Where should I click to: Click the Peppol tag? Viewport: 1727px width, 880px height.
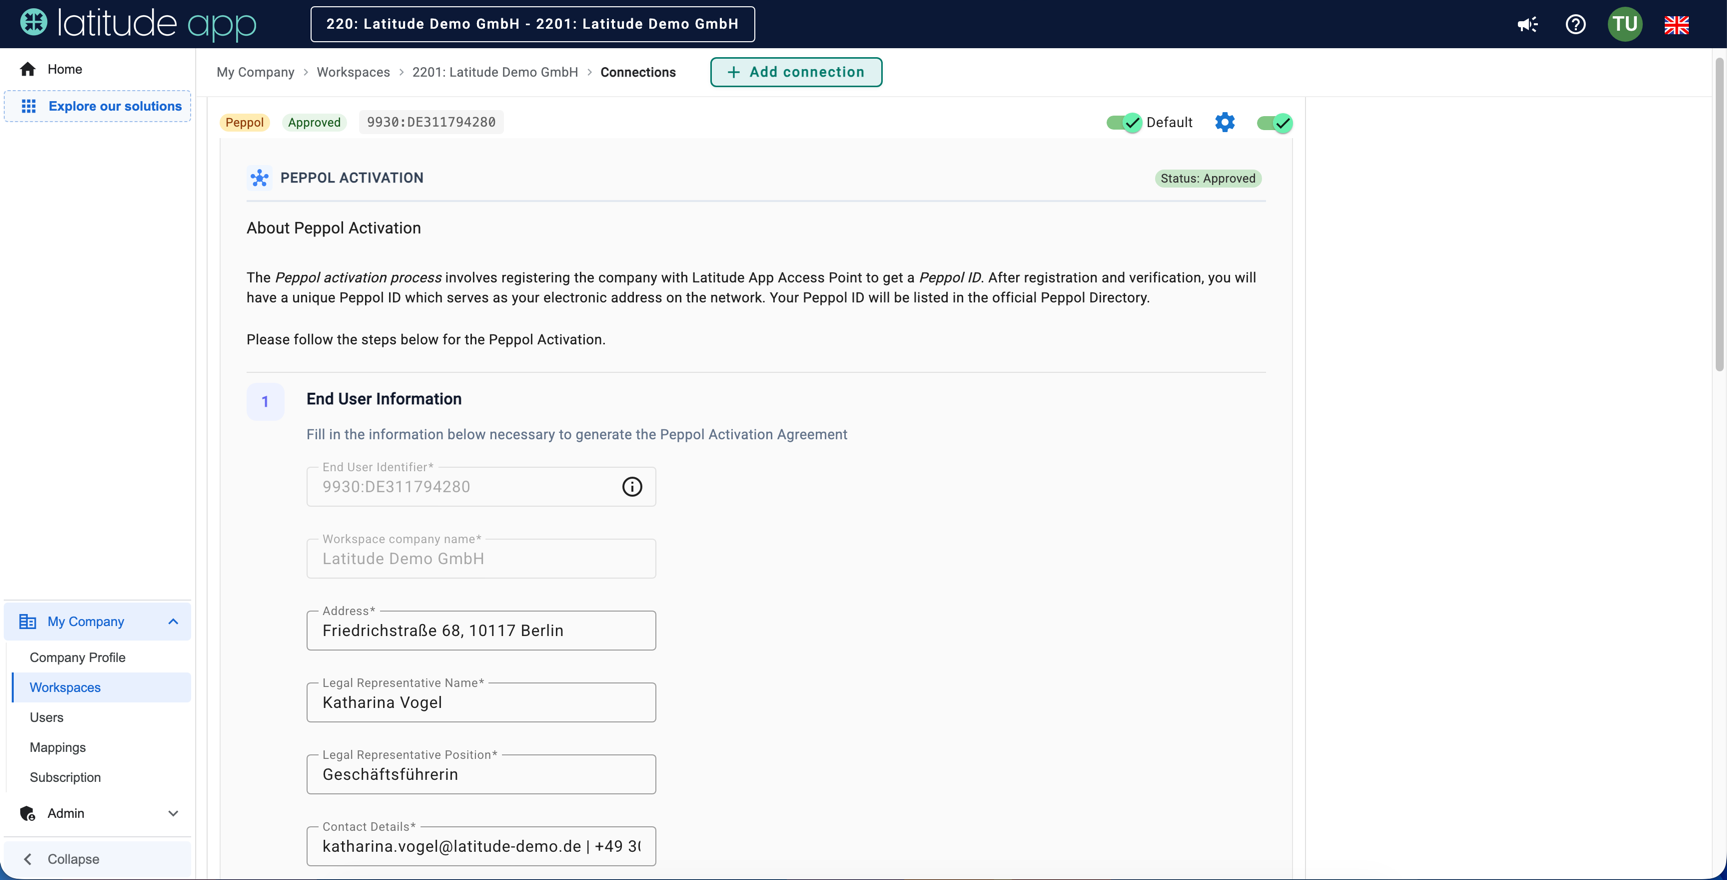tap(245, 122)
